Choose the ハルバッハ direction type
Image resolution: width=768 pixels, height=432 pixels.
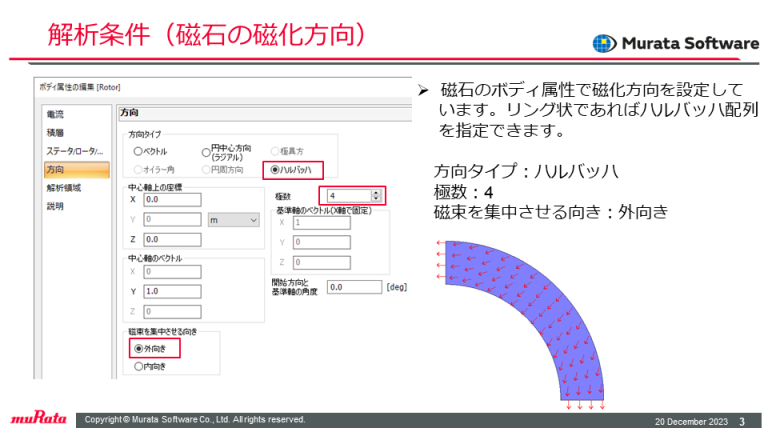pyautogui.click(x=275, y=168)
